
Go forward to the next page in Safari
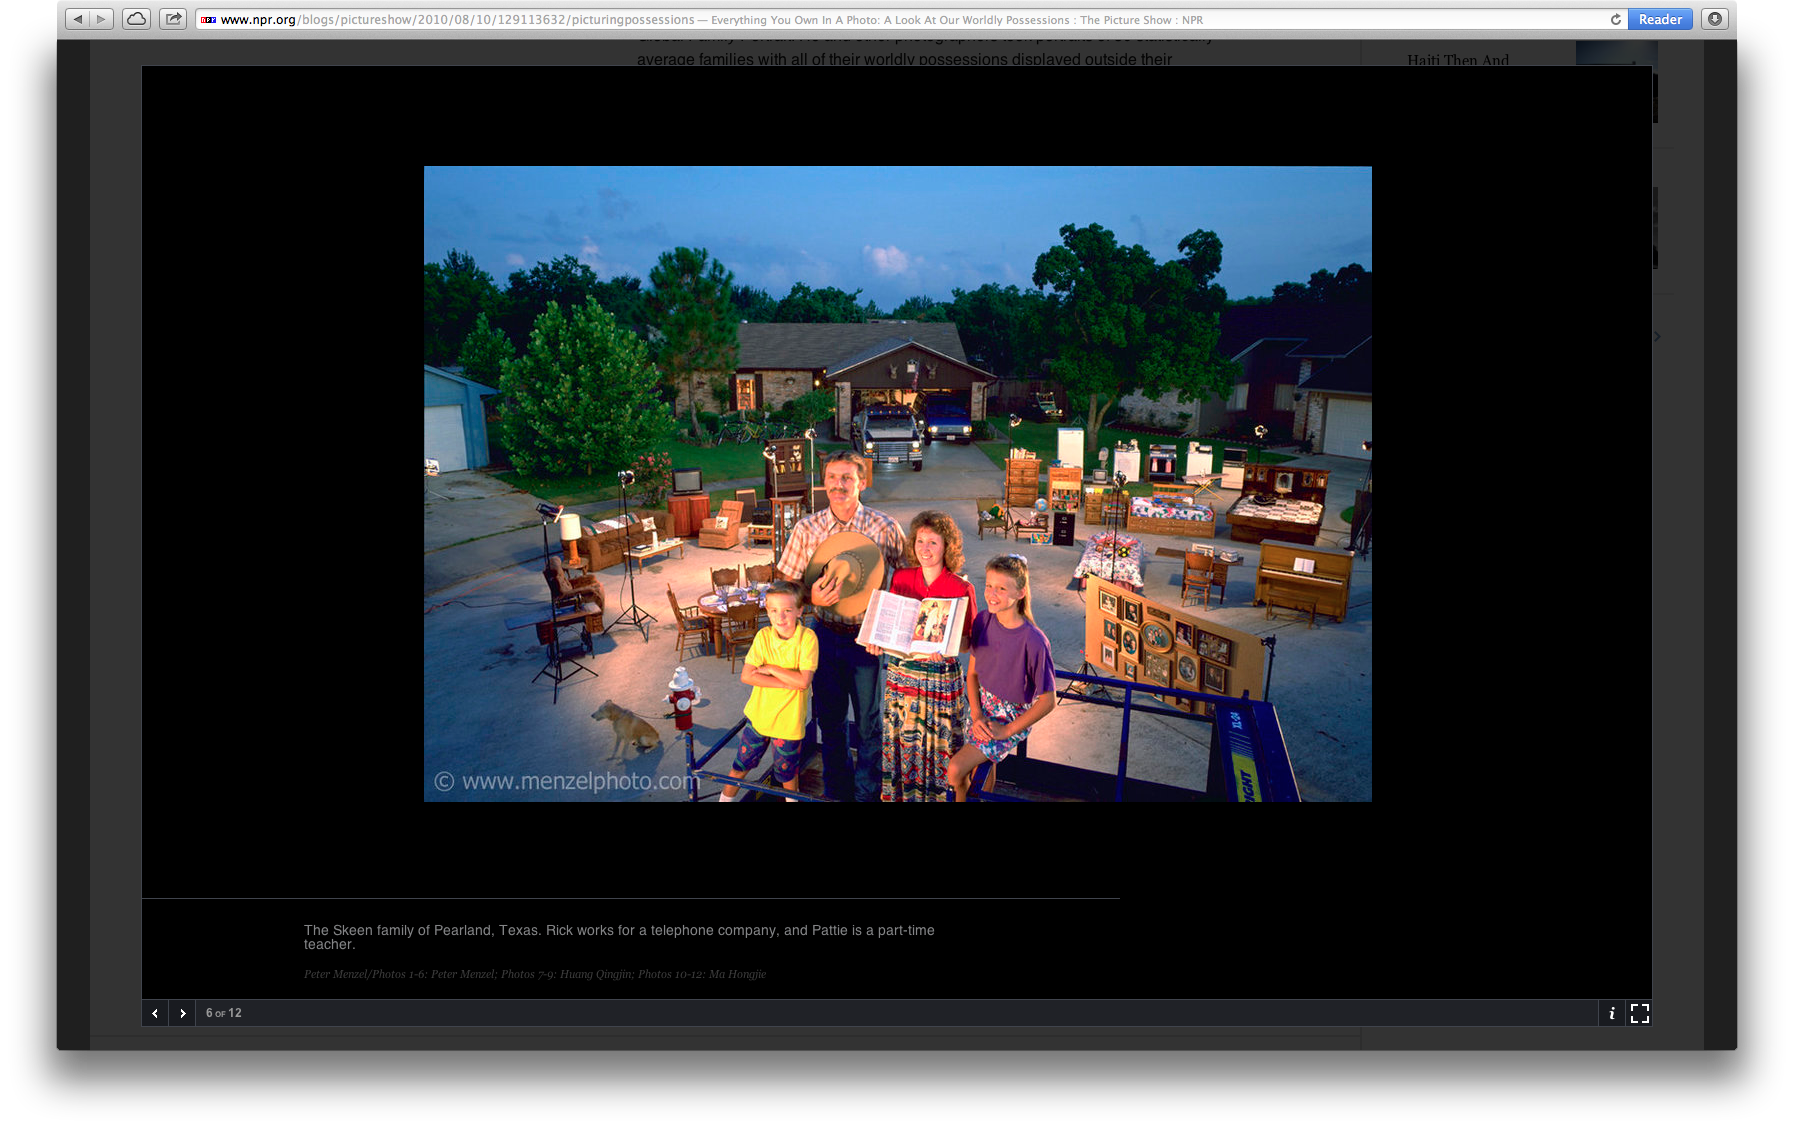(x=101, y=19)
